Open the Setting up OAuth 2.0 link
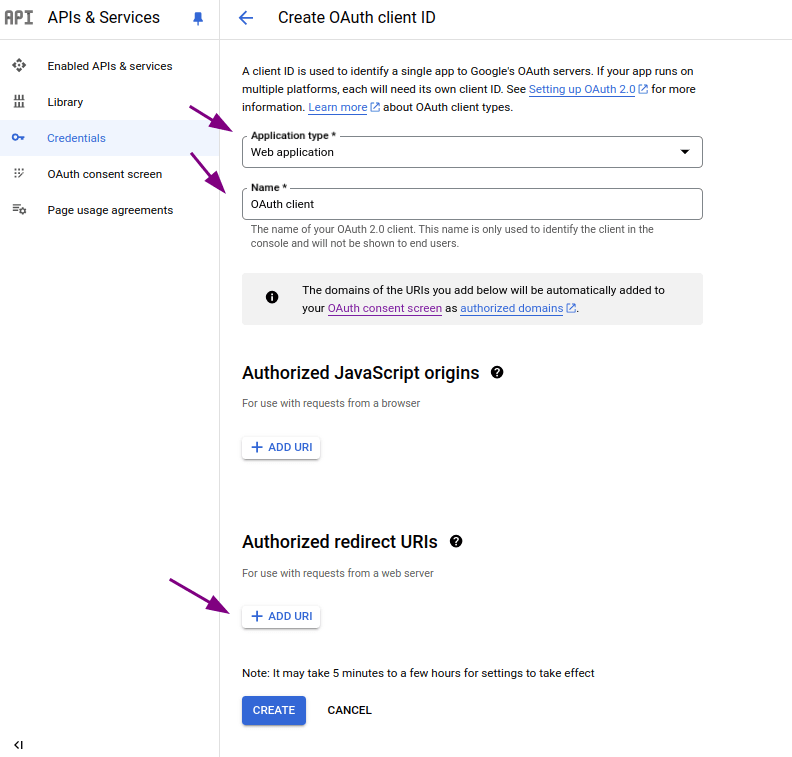This screenshot has height=757, width=792. click(581, 90)
